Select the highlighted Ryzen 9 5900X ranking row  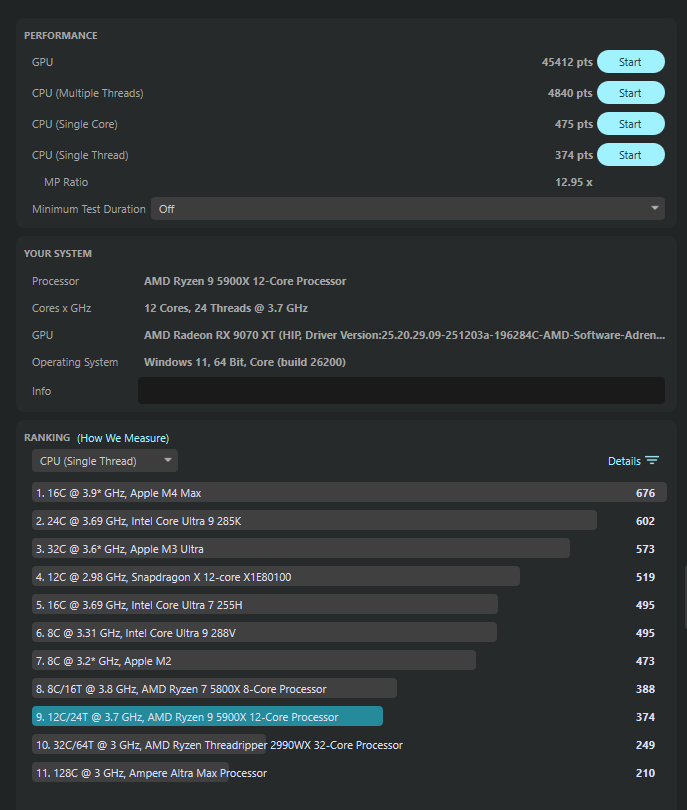(207, 716)
